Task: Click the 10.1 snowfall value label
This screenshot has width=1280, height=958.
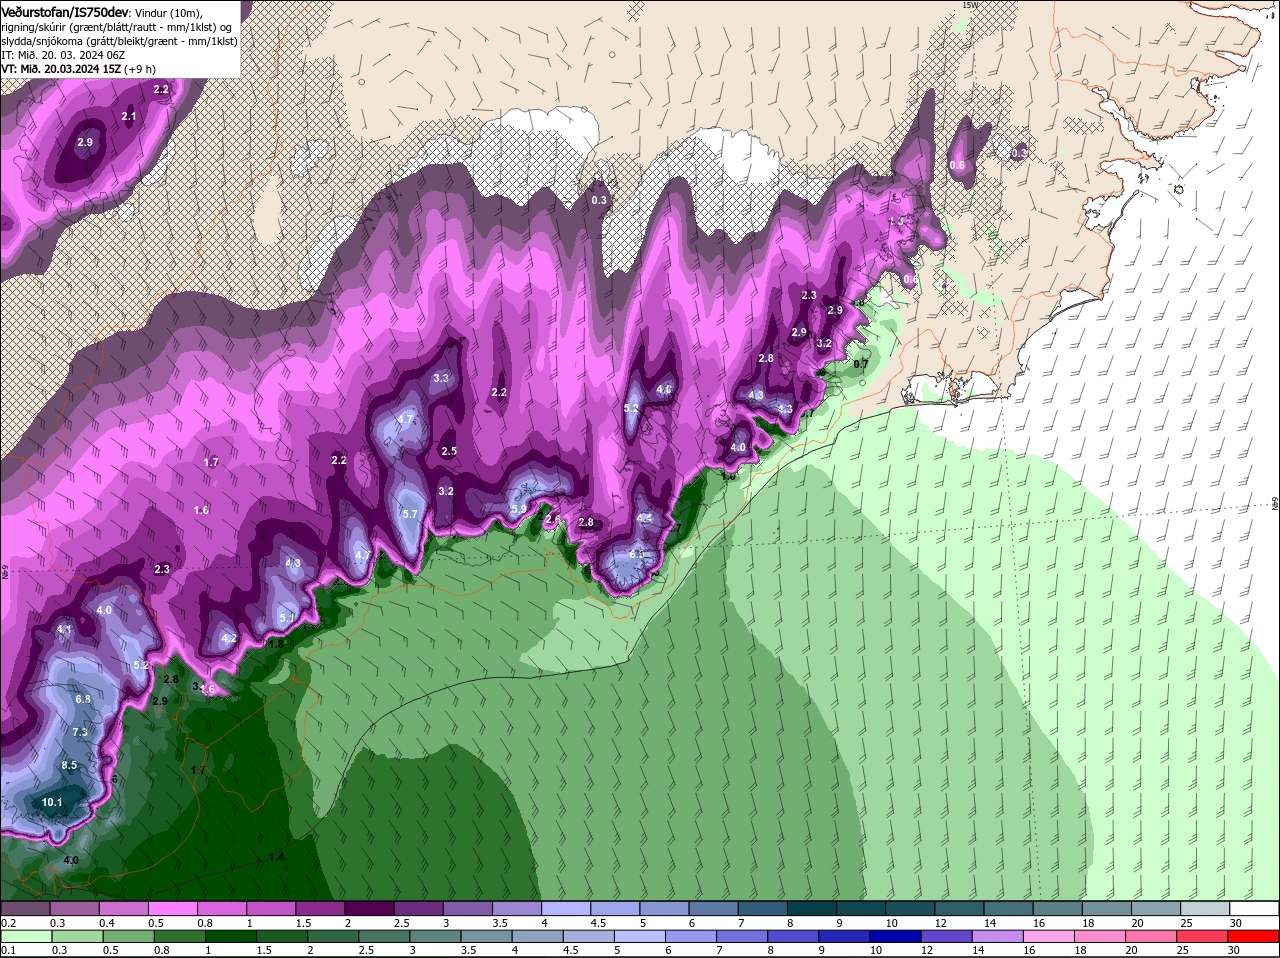Action: (x=52, y=802)
